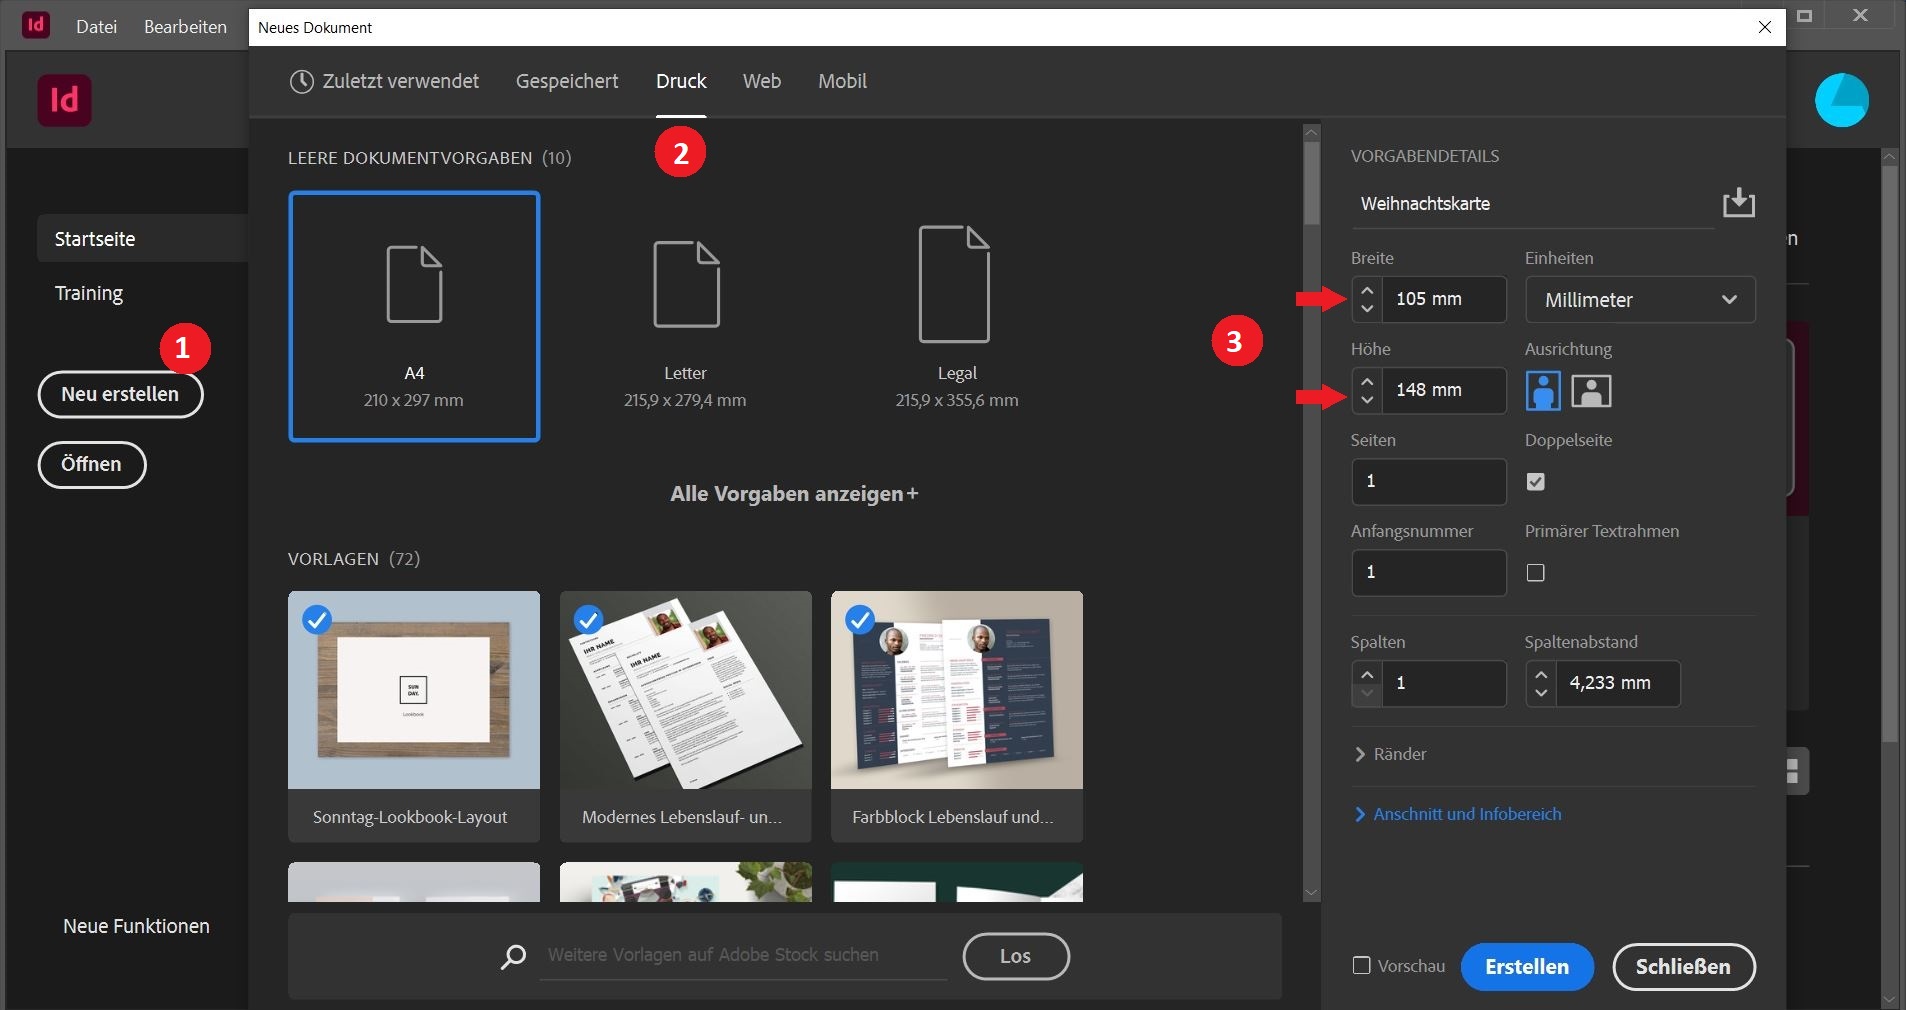Choose the Letter document preset
This screenshot has width=1906, height=1010.
685,316
